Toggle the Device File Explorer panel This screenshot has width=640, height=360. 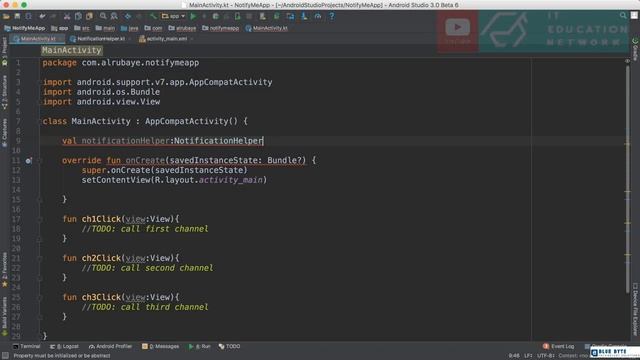click(x=635, y=309)
